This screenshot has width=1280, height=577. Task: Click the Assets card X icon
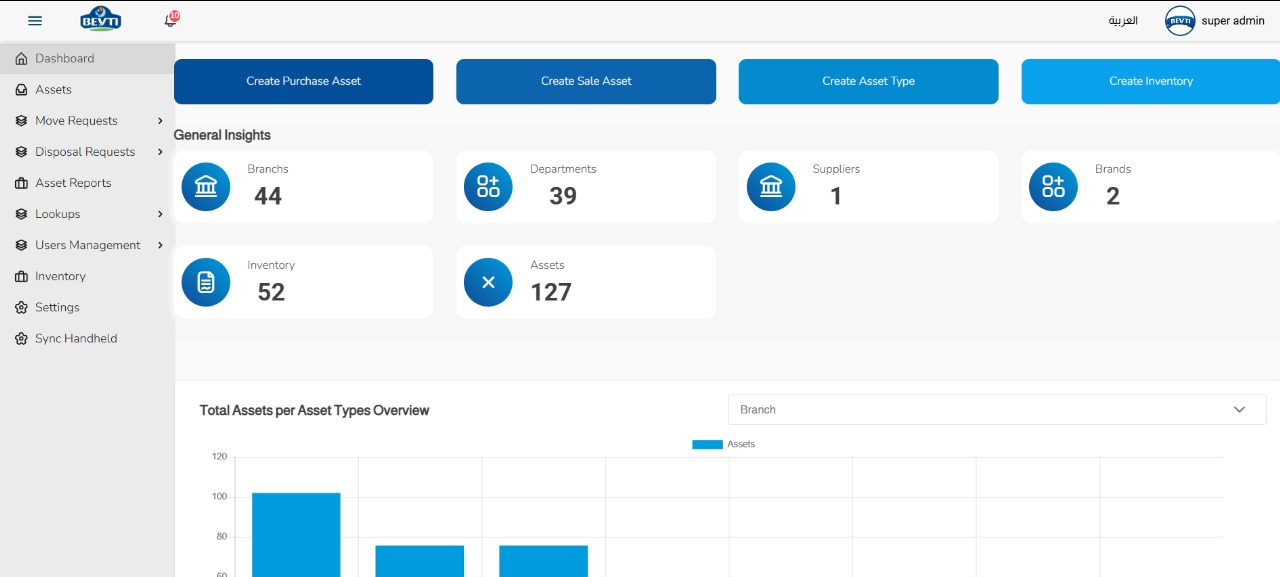coord(488,283)
